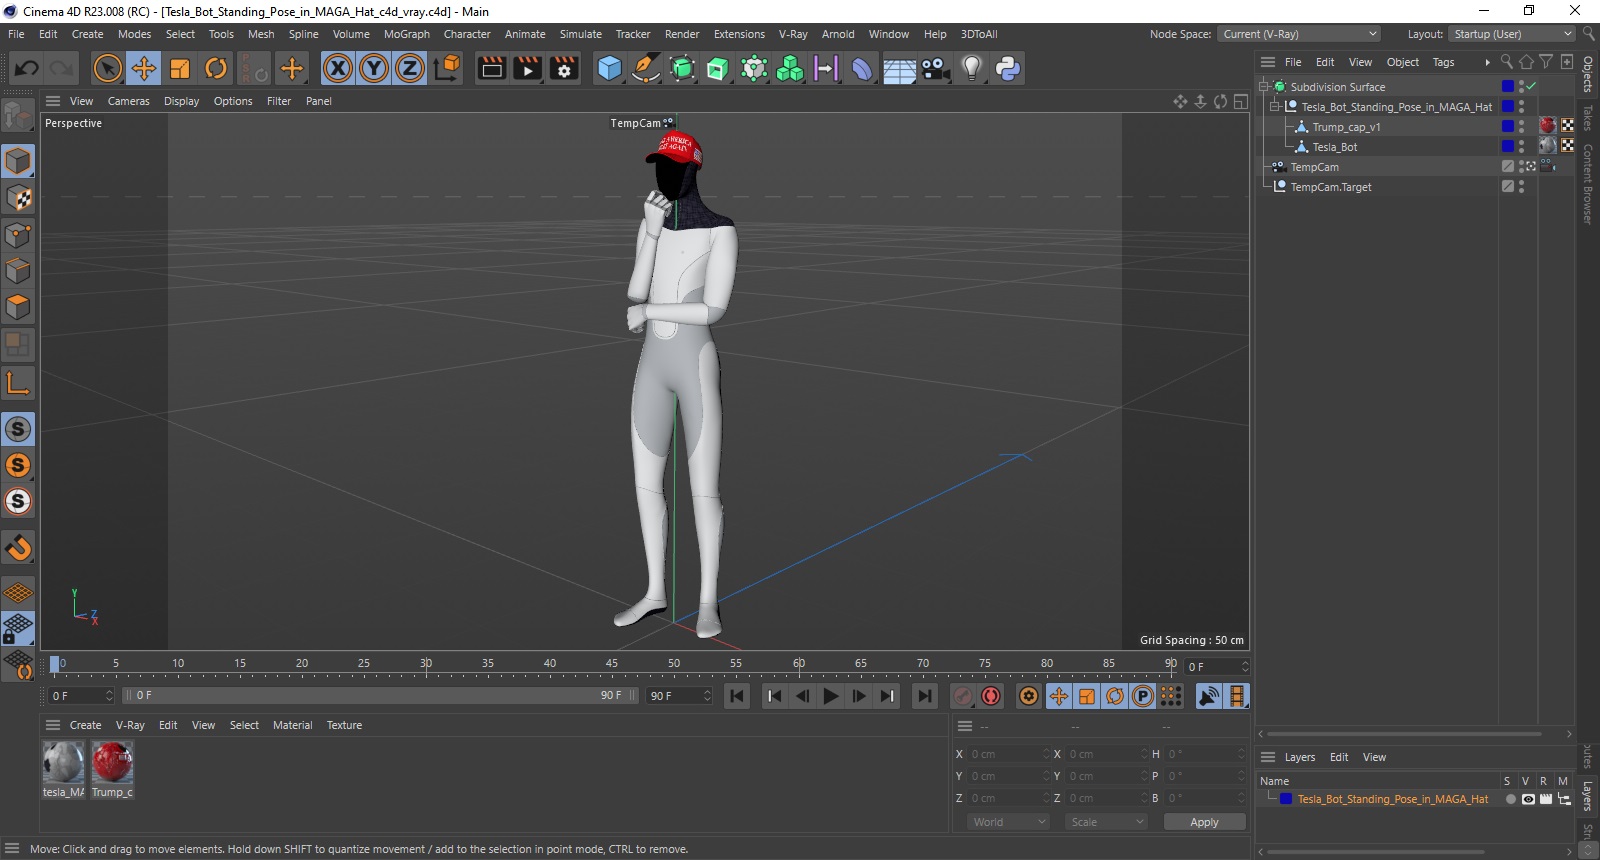Add a Floor environment object

[899, 68]
